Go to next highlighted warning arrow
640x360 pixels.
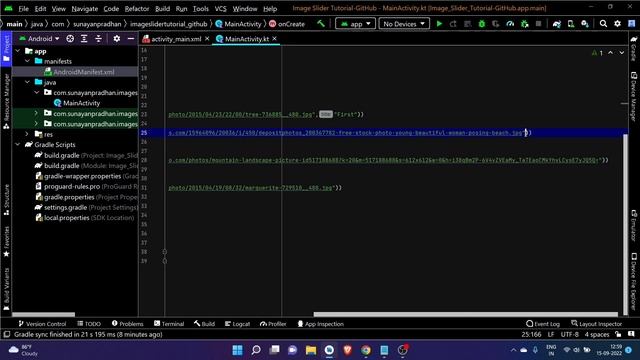pyautogui.click(x=621, y=53)
